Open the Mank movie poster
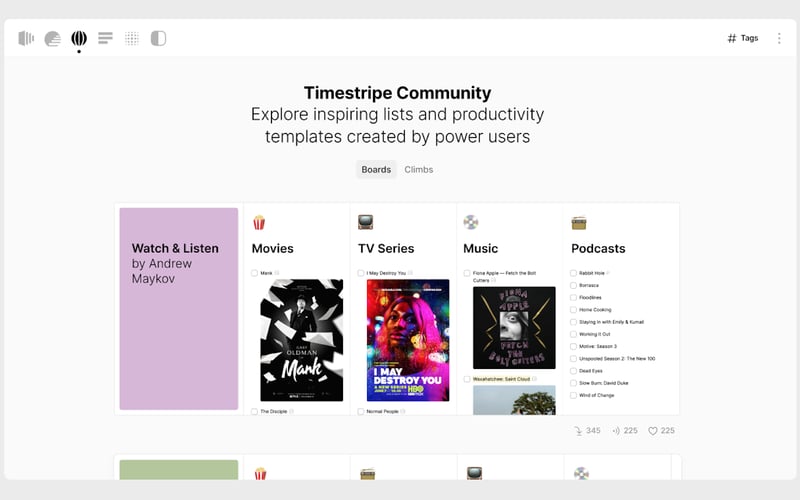The image size is (800, 500). [302, 340]
